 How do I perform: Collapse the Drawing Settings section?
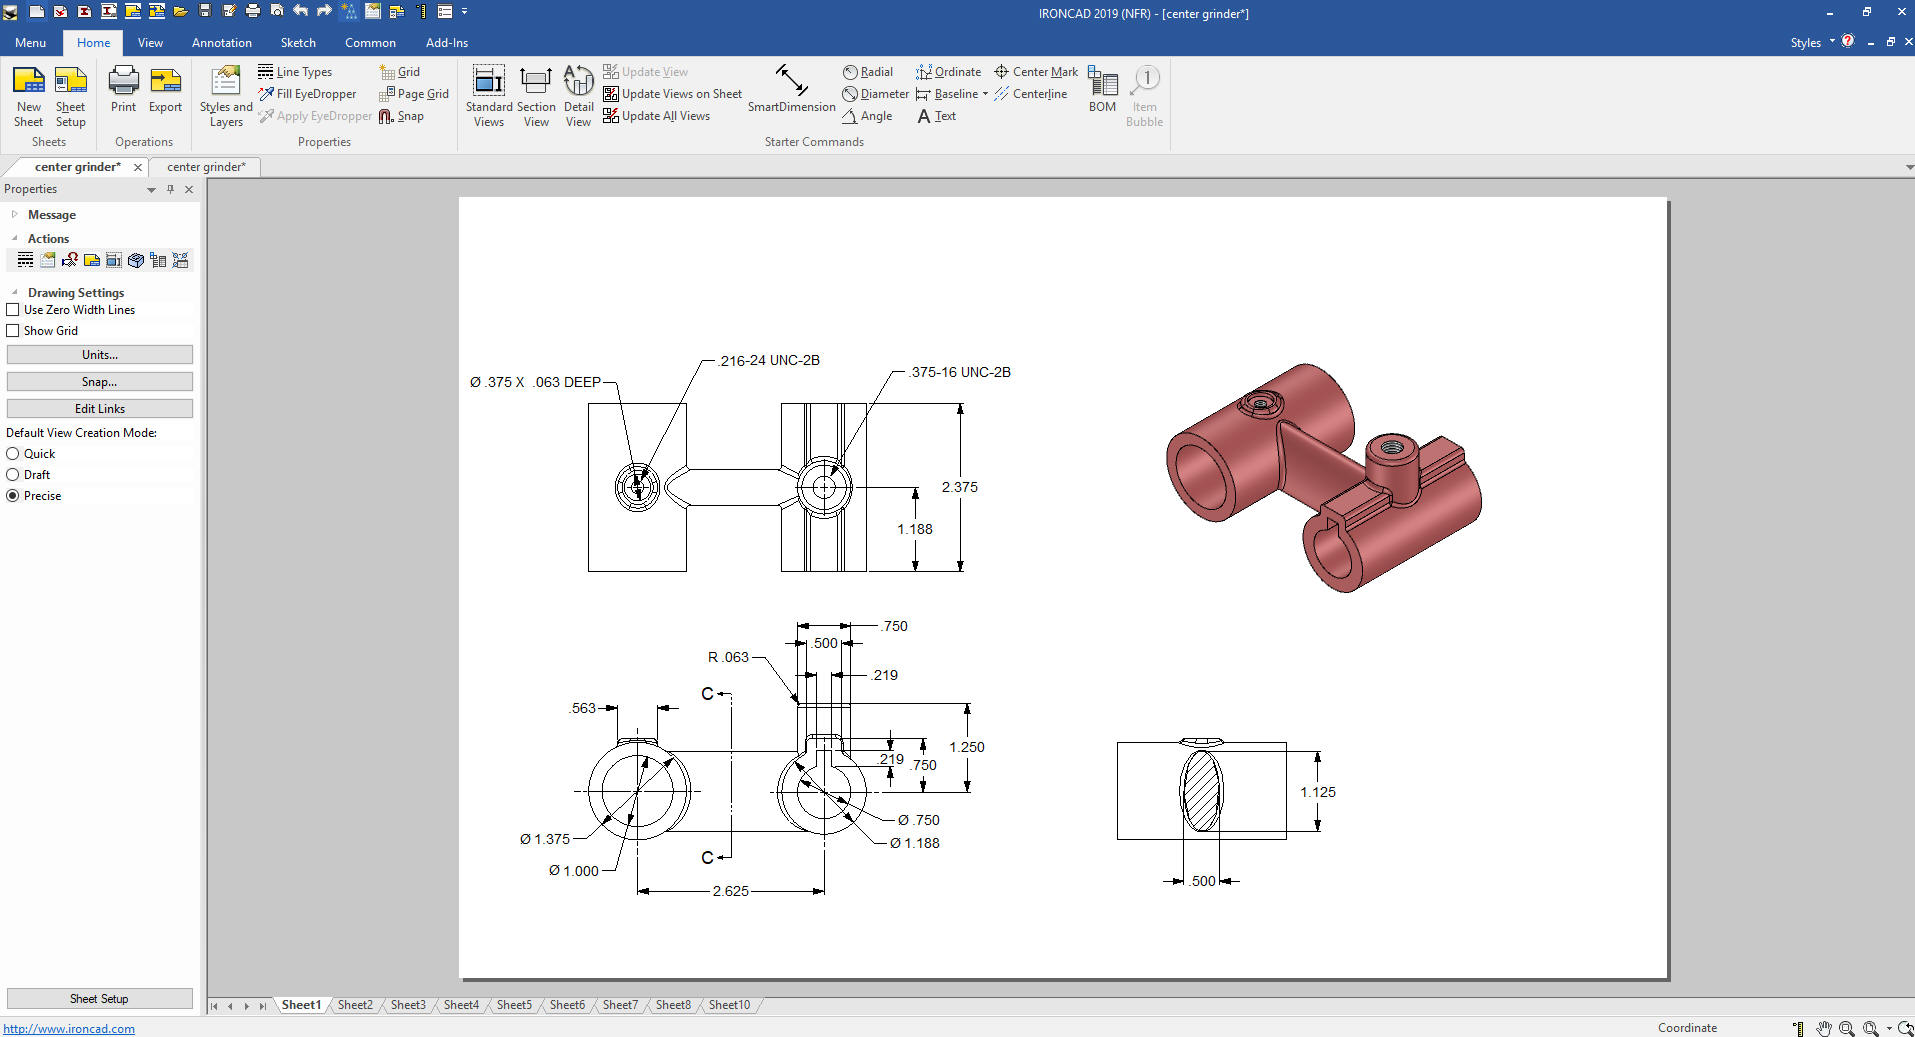click(14, 293)
